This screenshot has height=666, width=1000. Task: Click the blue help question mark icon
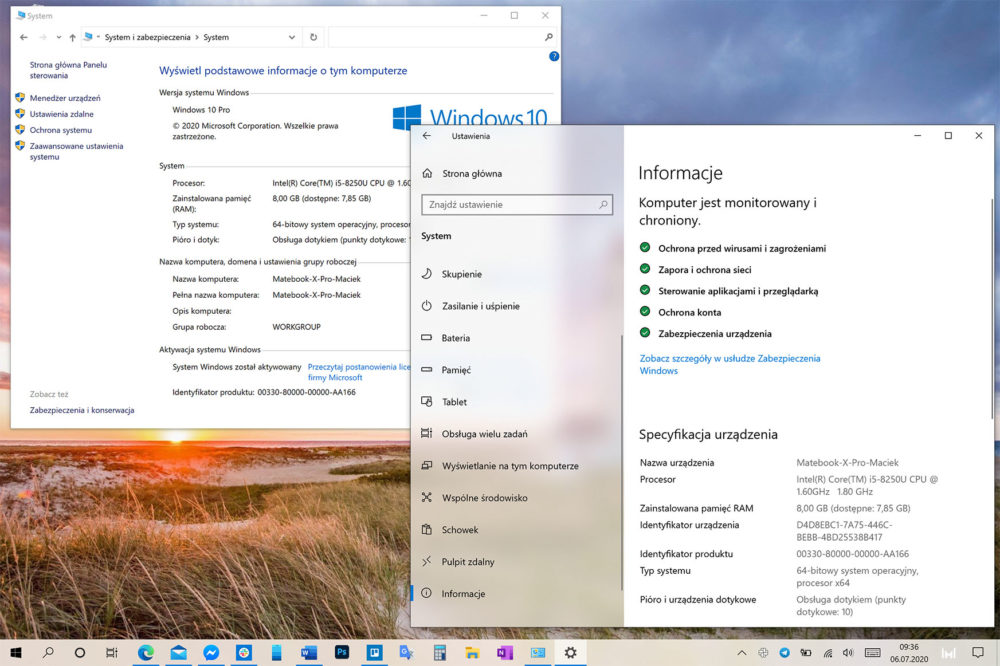point(554,57)
